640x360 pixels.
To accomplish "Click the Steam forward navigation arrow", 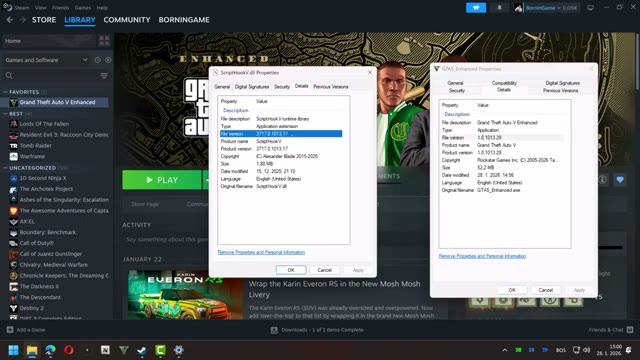I will click(23, 20).
